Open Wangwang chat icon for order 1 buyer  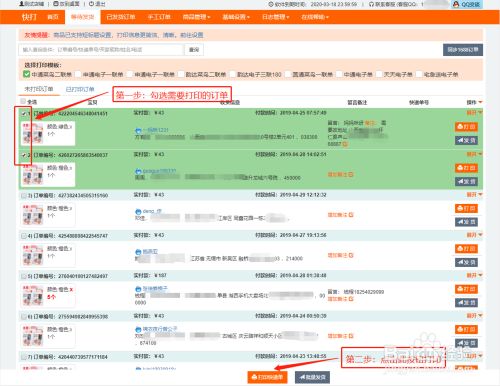[x=138, y=130]
